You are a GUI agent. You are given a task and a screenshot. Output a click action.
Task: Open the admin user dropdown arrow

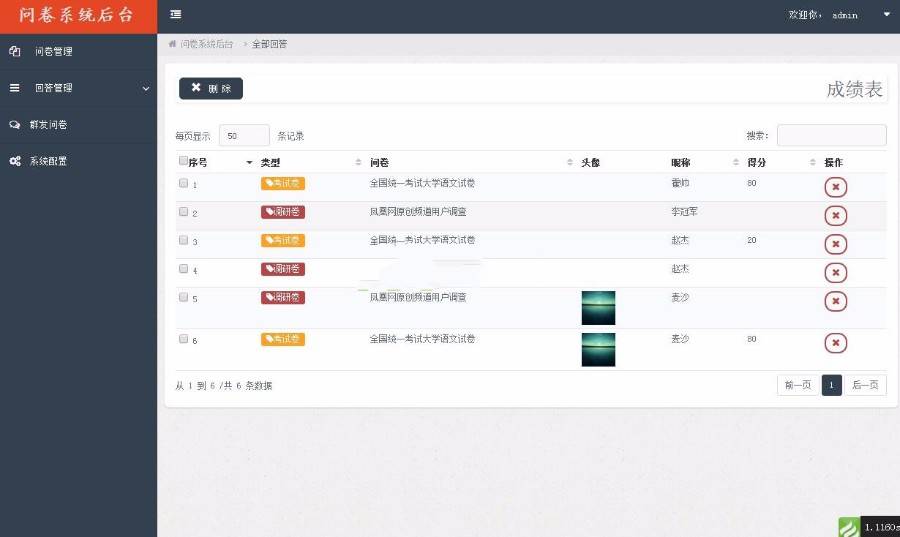click(886, 15)
